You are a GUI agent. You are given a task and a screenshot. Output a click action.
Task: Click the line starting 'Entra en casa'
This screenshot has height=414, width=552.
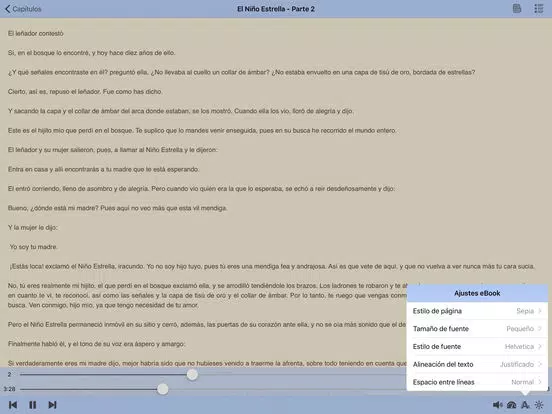(x=103, y=169)
